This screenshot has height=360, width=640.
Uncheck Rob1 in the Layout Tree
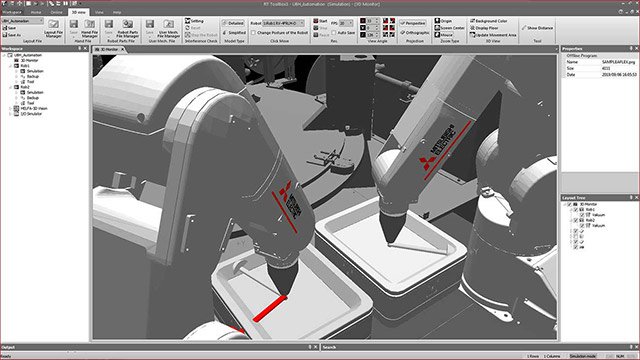pos(576,209)
